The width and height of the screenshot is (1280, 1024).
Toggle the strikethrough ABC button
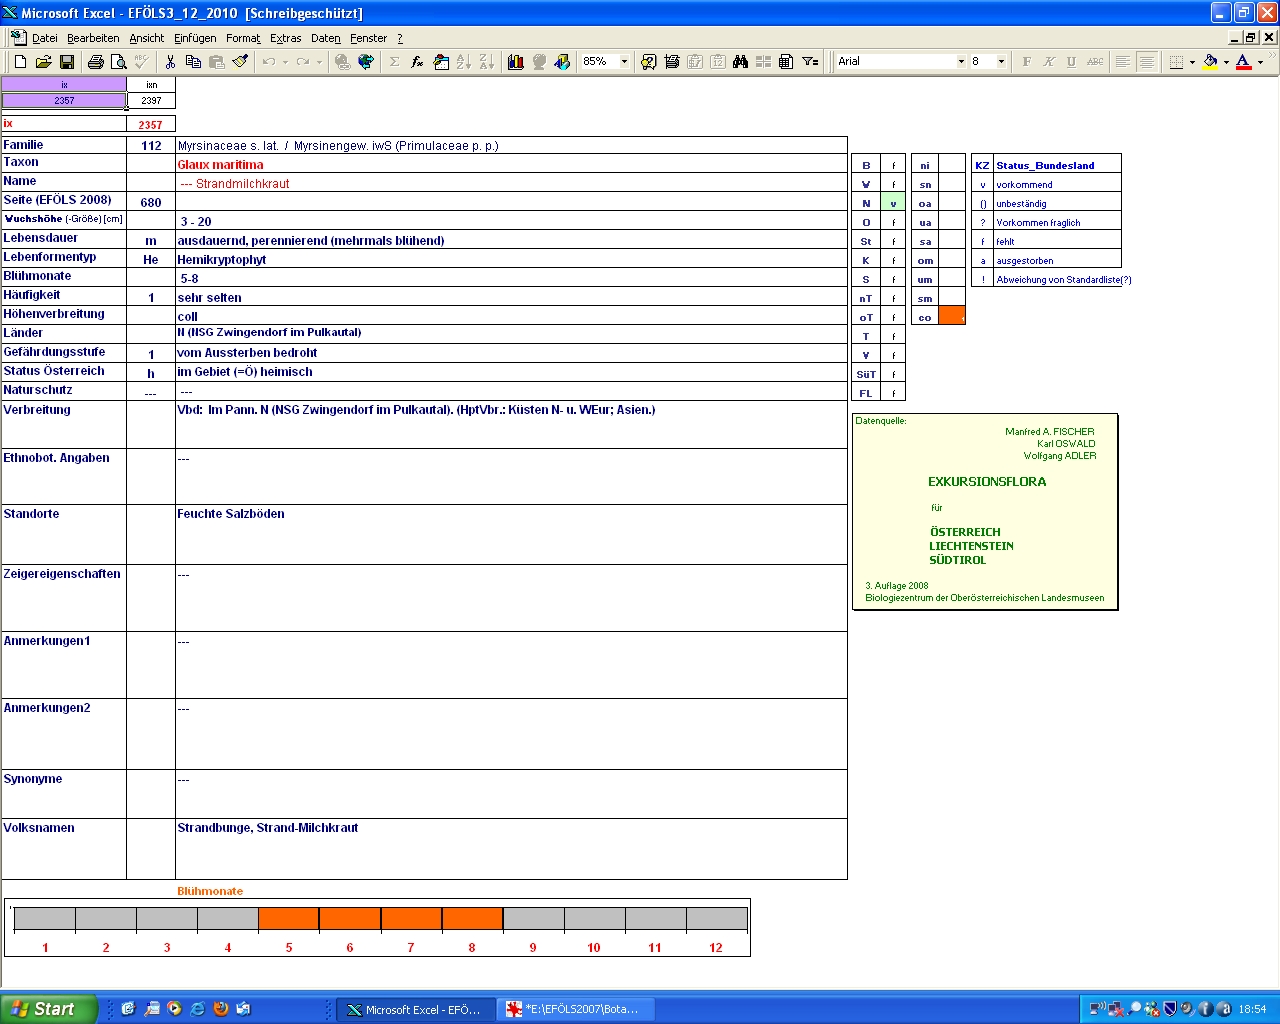tap(1095, 62)
